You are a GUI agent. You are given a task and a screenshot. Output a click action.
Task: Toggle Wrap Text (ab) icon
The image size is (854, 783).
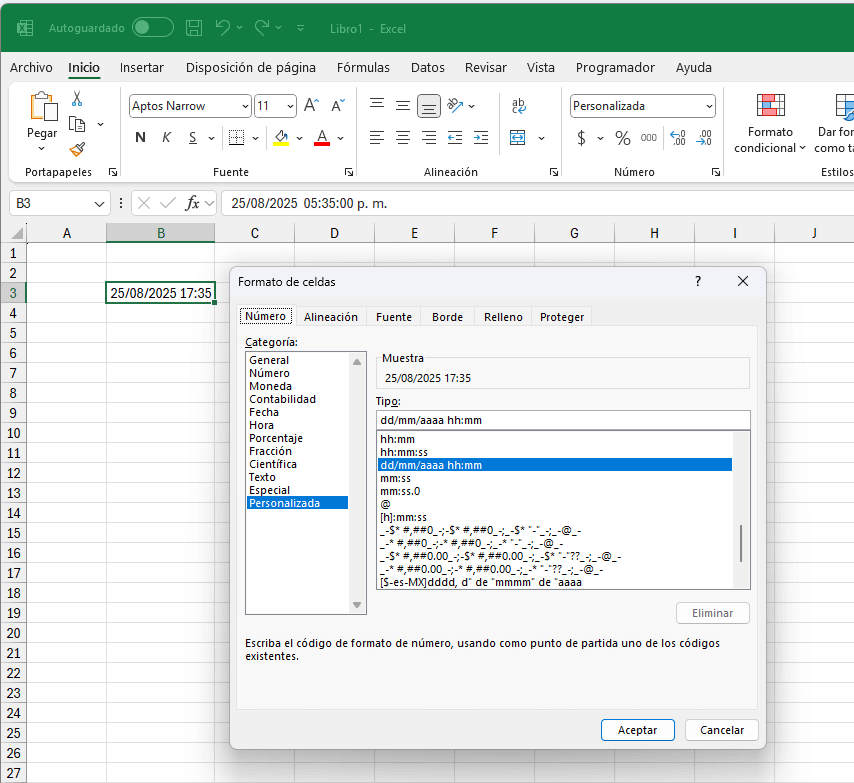[518, 106]
